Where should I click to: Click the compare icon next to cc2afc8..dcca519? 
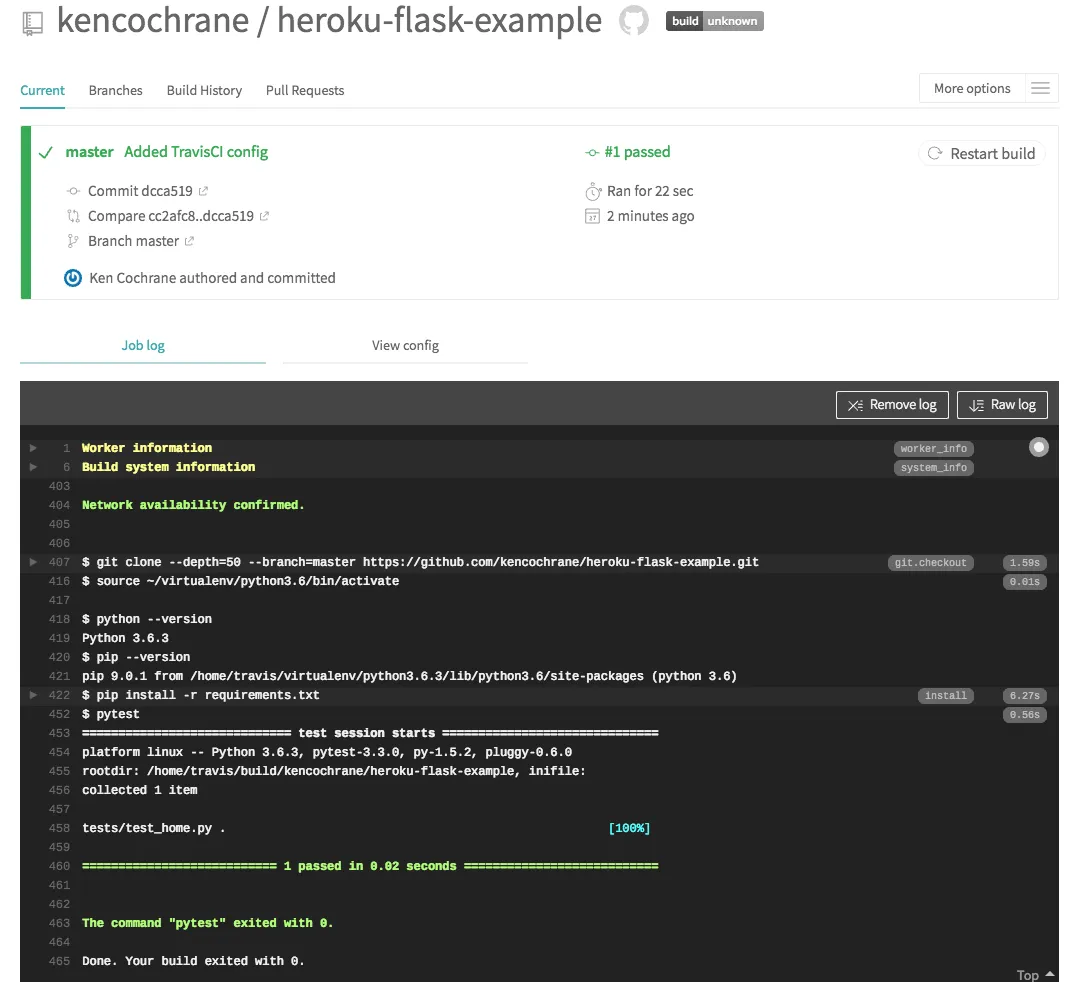coord(73,216)
